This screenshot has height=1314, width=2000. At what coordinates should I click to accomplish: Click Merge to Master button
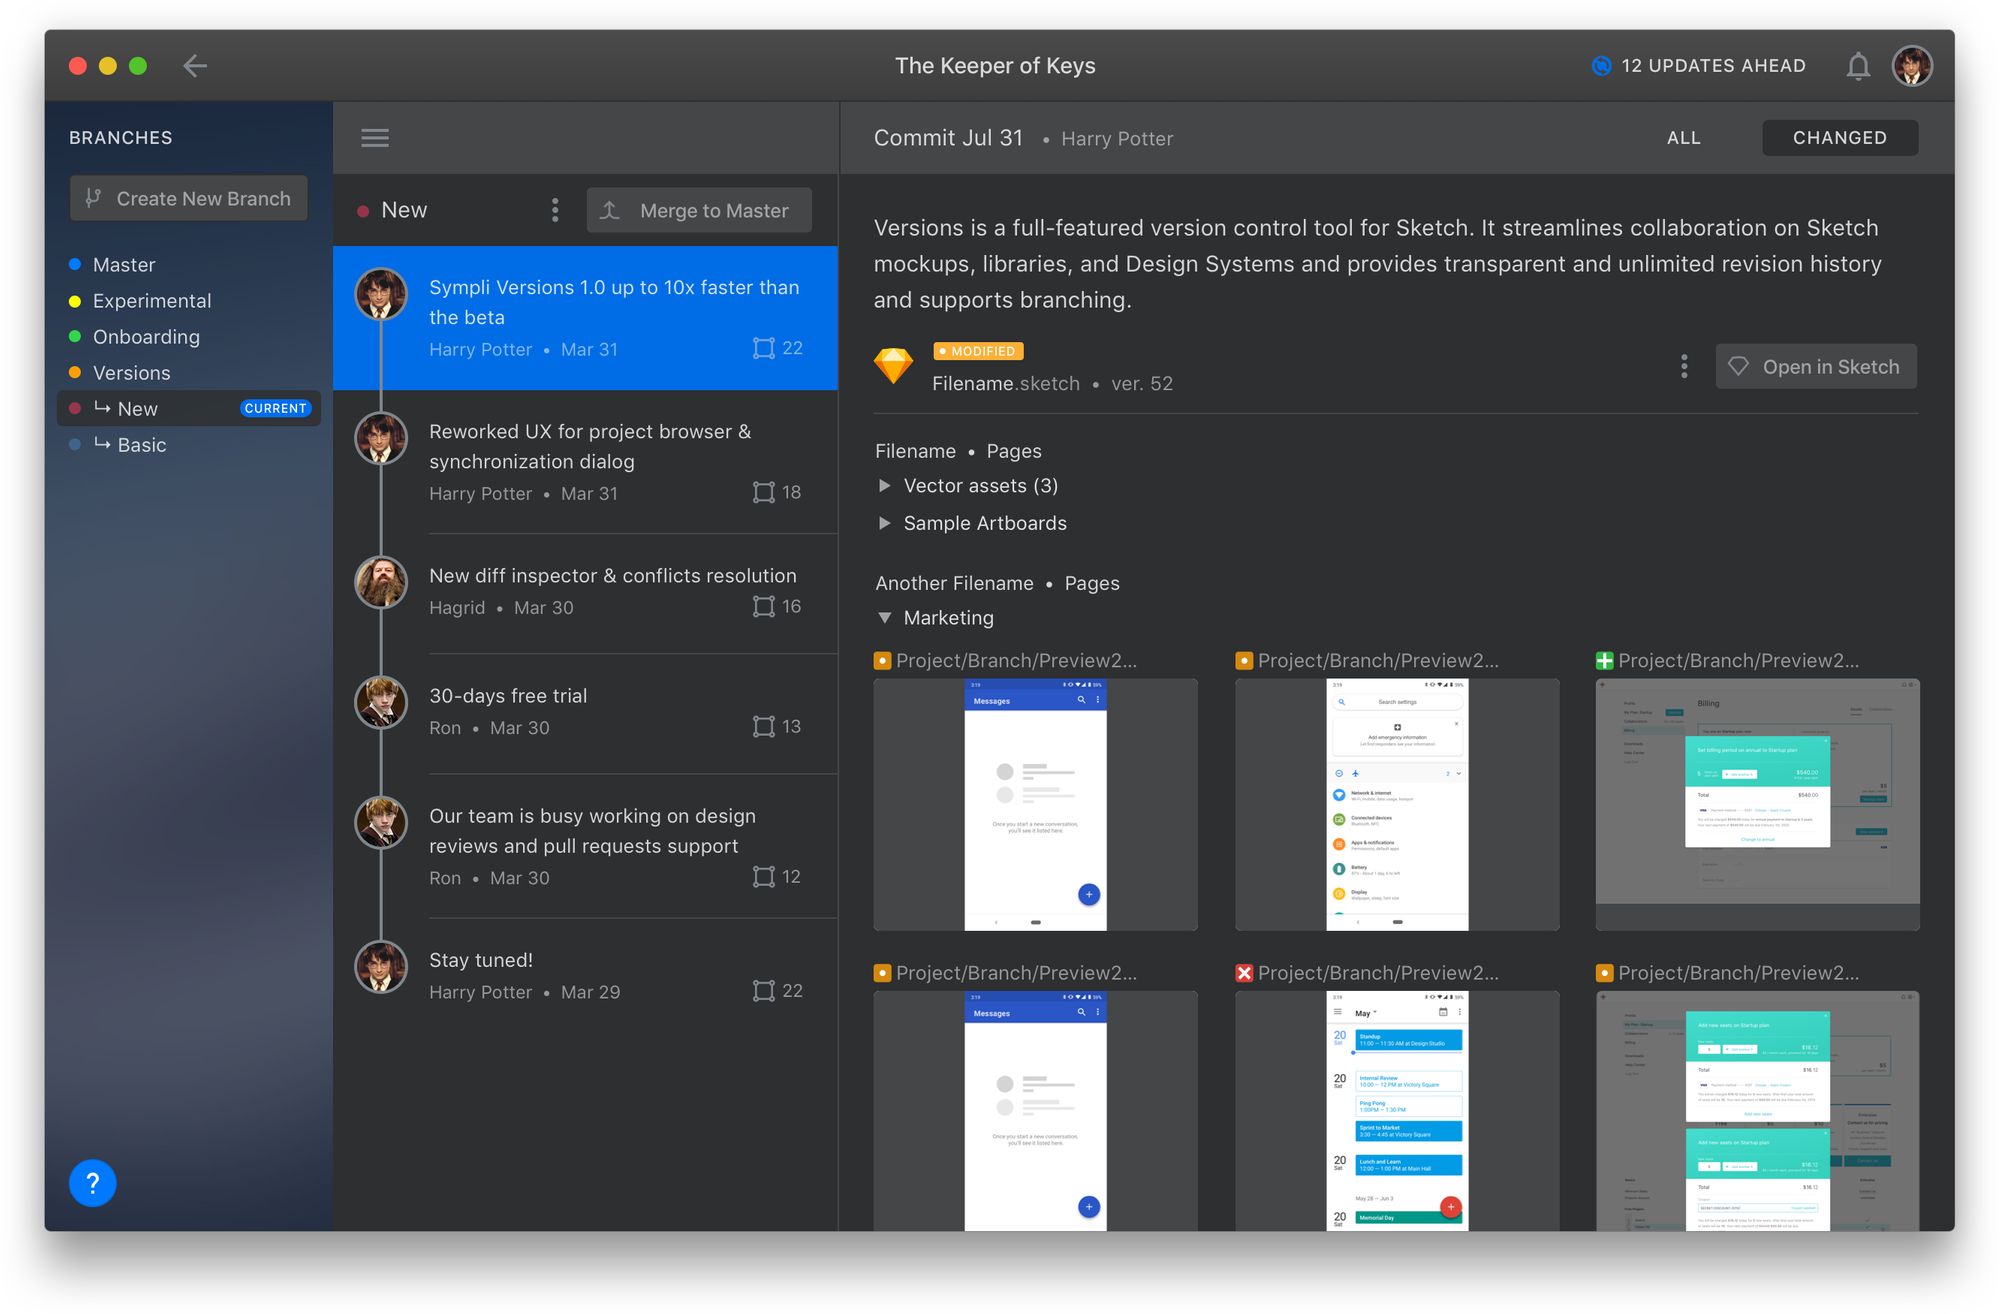click(x=699, y=210)
